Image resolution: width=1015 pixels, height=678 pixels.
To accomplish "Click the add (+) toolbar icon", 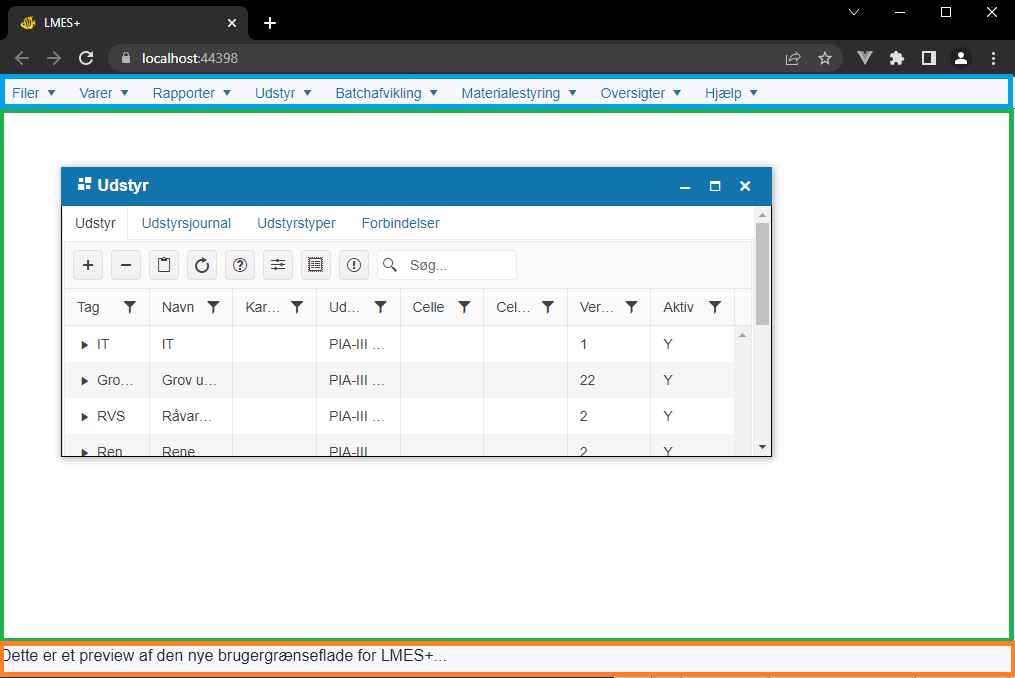I will point(87,264).
